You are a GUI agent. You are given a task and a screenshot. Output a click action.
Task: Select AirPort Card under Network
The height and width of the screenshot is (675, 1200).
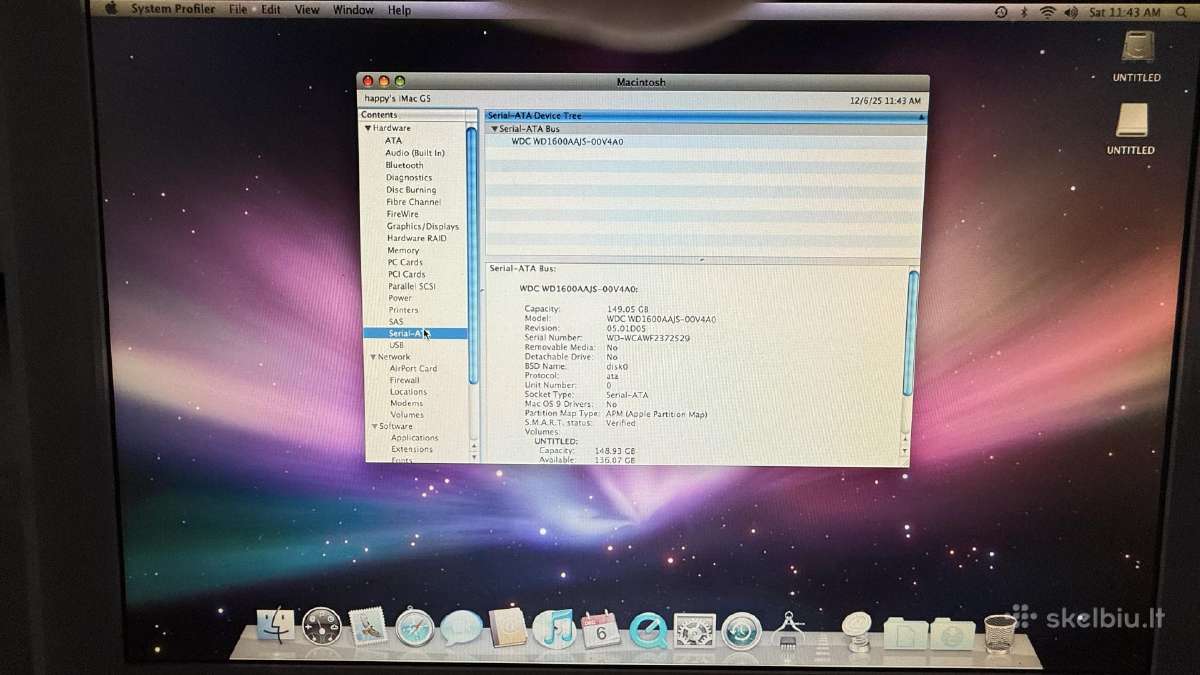point(413,368)
